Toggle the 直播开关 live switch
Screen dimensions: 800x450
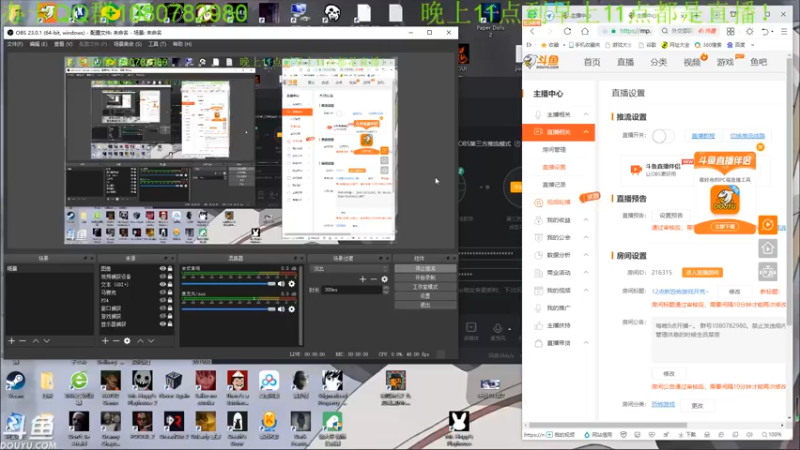tap(663, 136)
